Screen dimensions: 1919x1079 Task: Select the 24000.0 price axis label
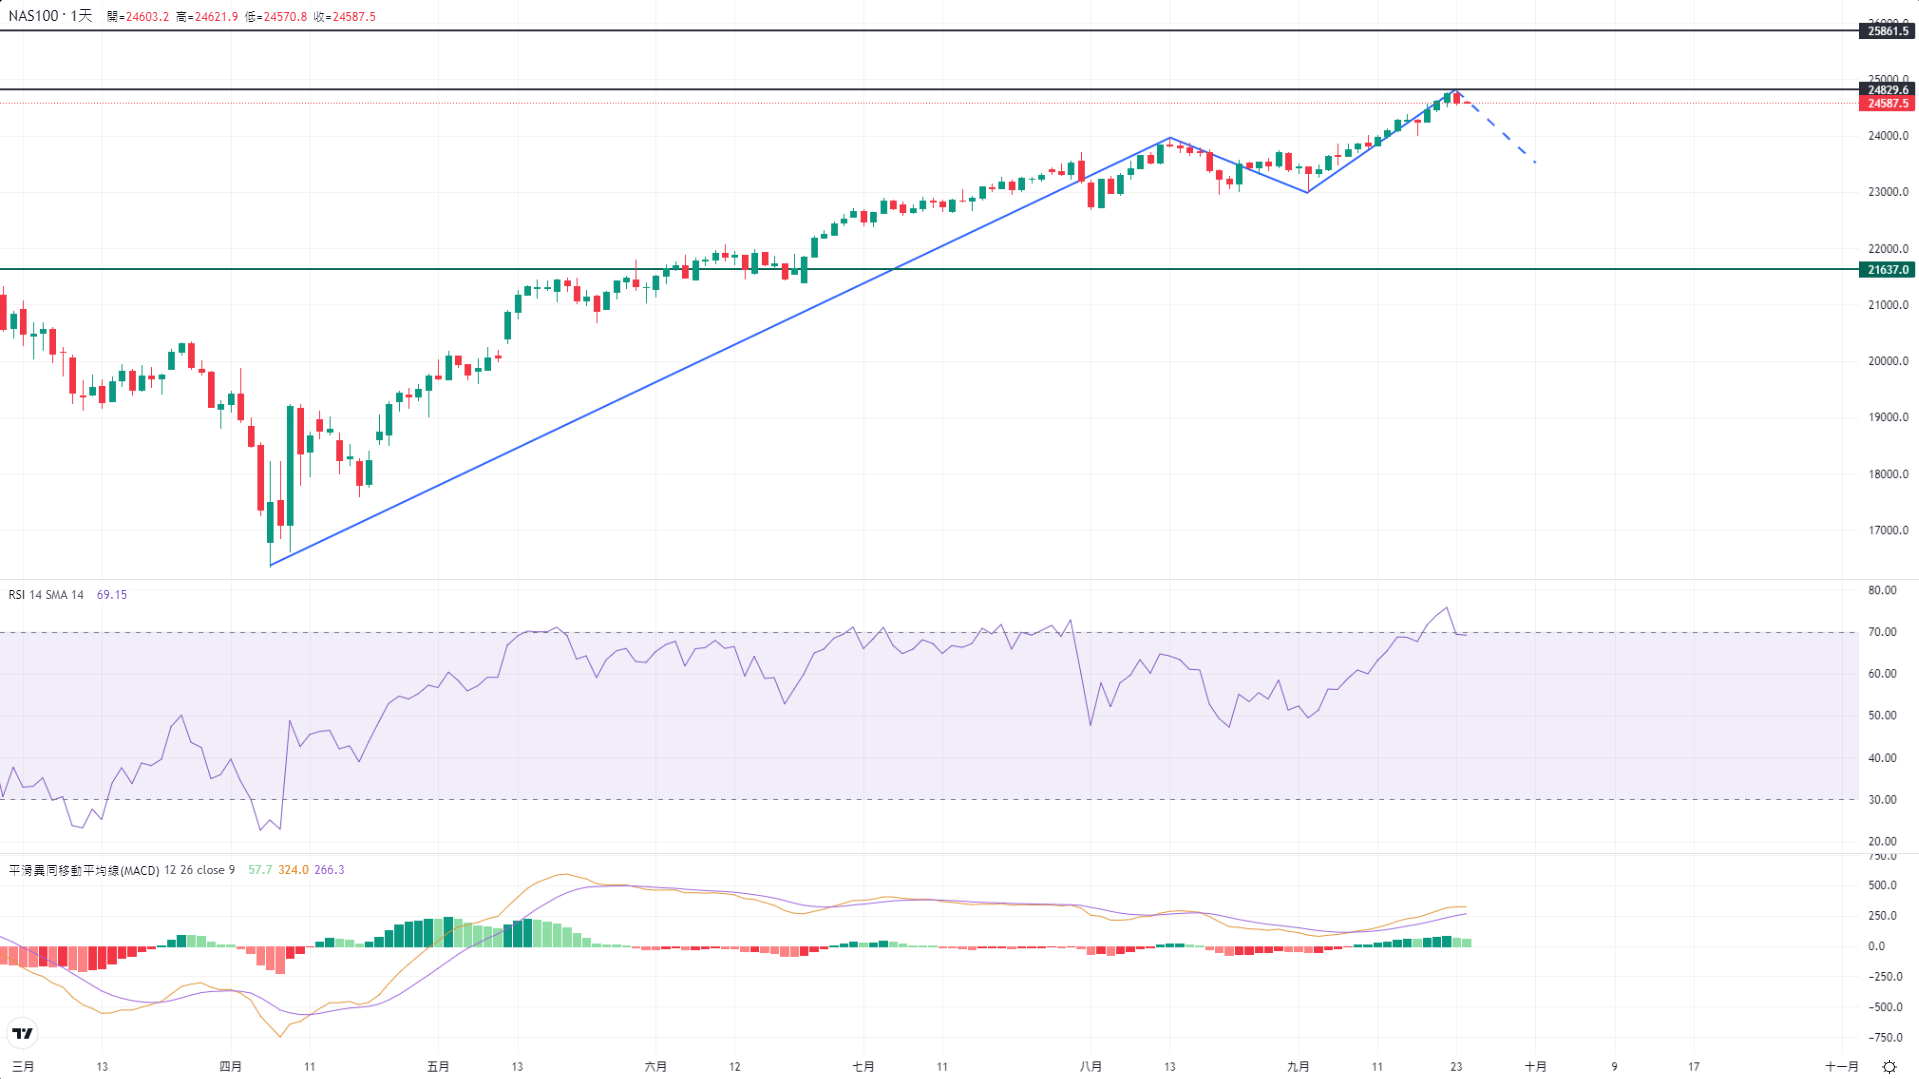pyautogui.click(x=1888, y=136)
